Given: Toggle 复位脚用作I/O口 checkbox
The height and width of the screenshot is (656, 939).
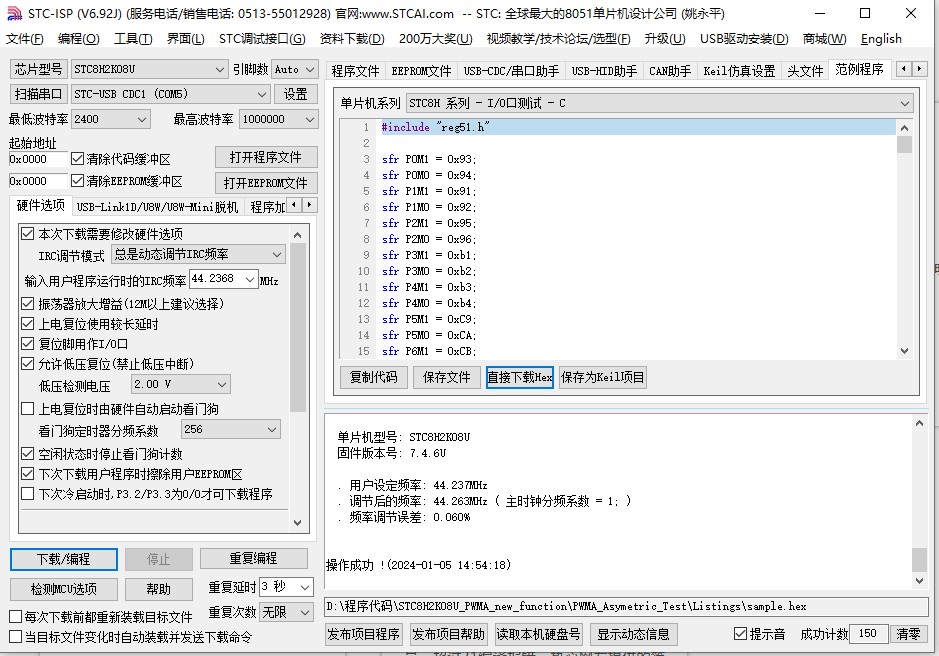Looking at the screenshot, I should tap(28, 344).
